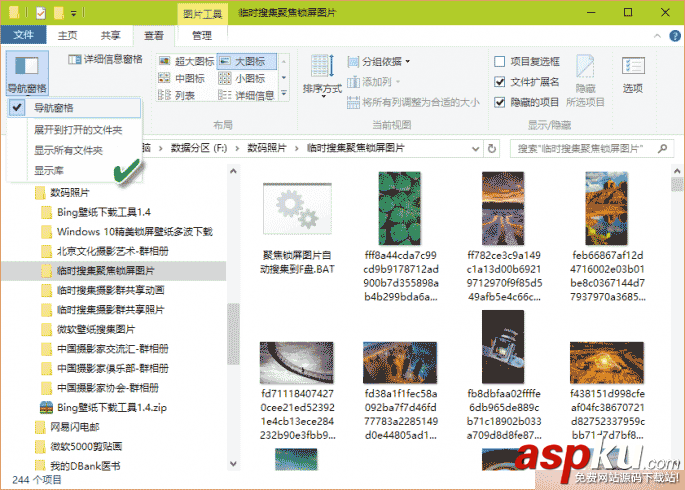Viewport: 685px width, 490px height.
Task: Expand chevron after 数码照片 in path
Action: coord(297,148)
